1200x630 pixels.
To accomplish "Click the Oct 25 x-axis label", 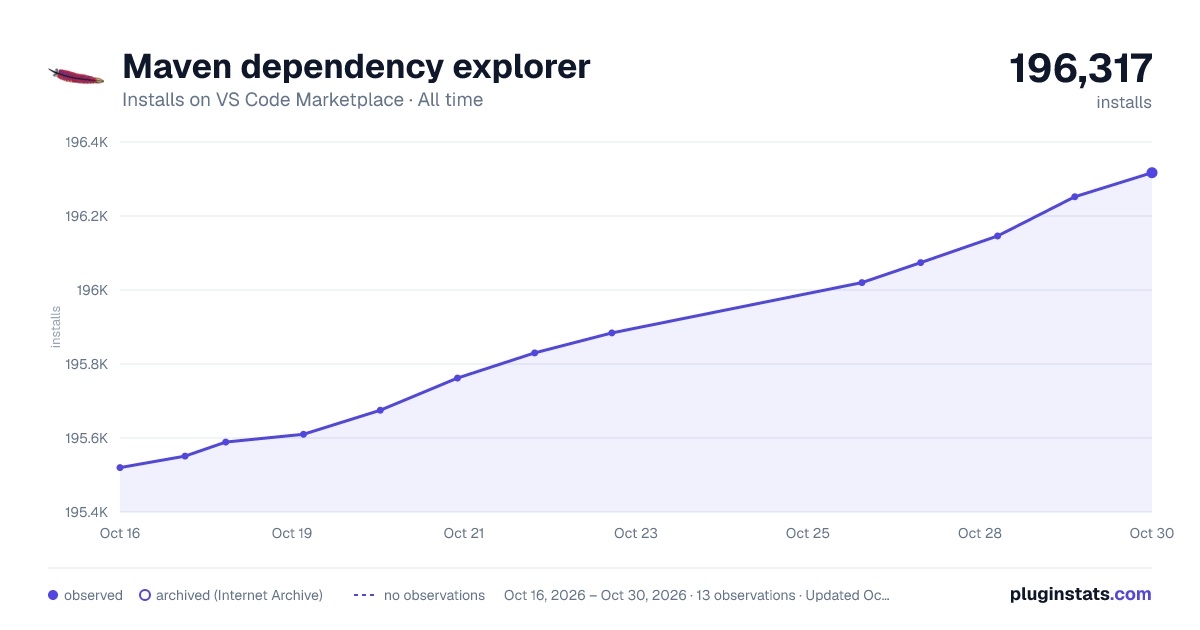I will tap(808, 533).
